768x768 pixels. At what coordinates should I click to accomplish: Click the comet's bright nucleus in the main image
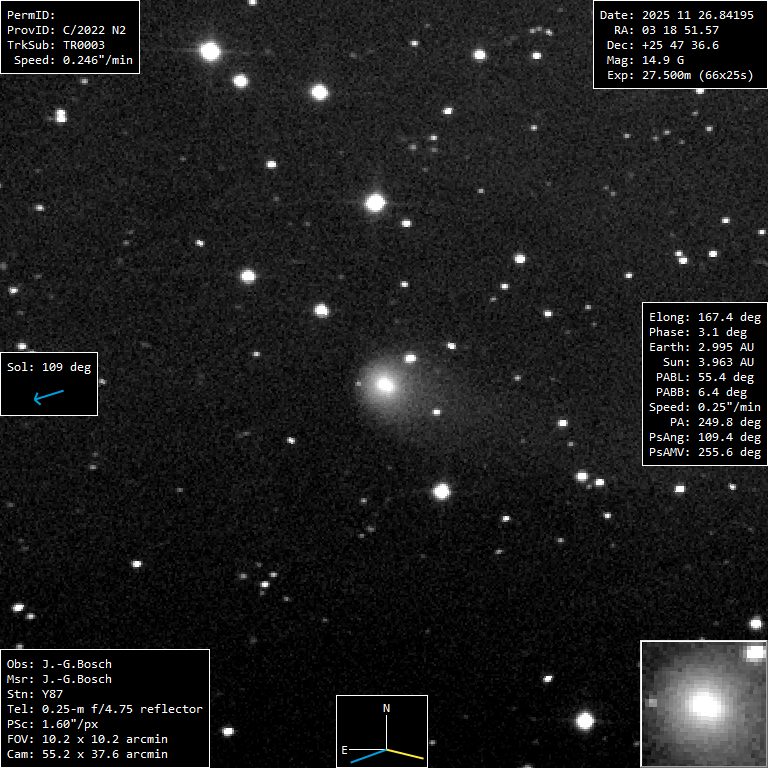tap(385, 384)
